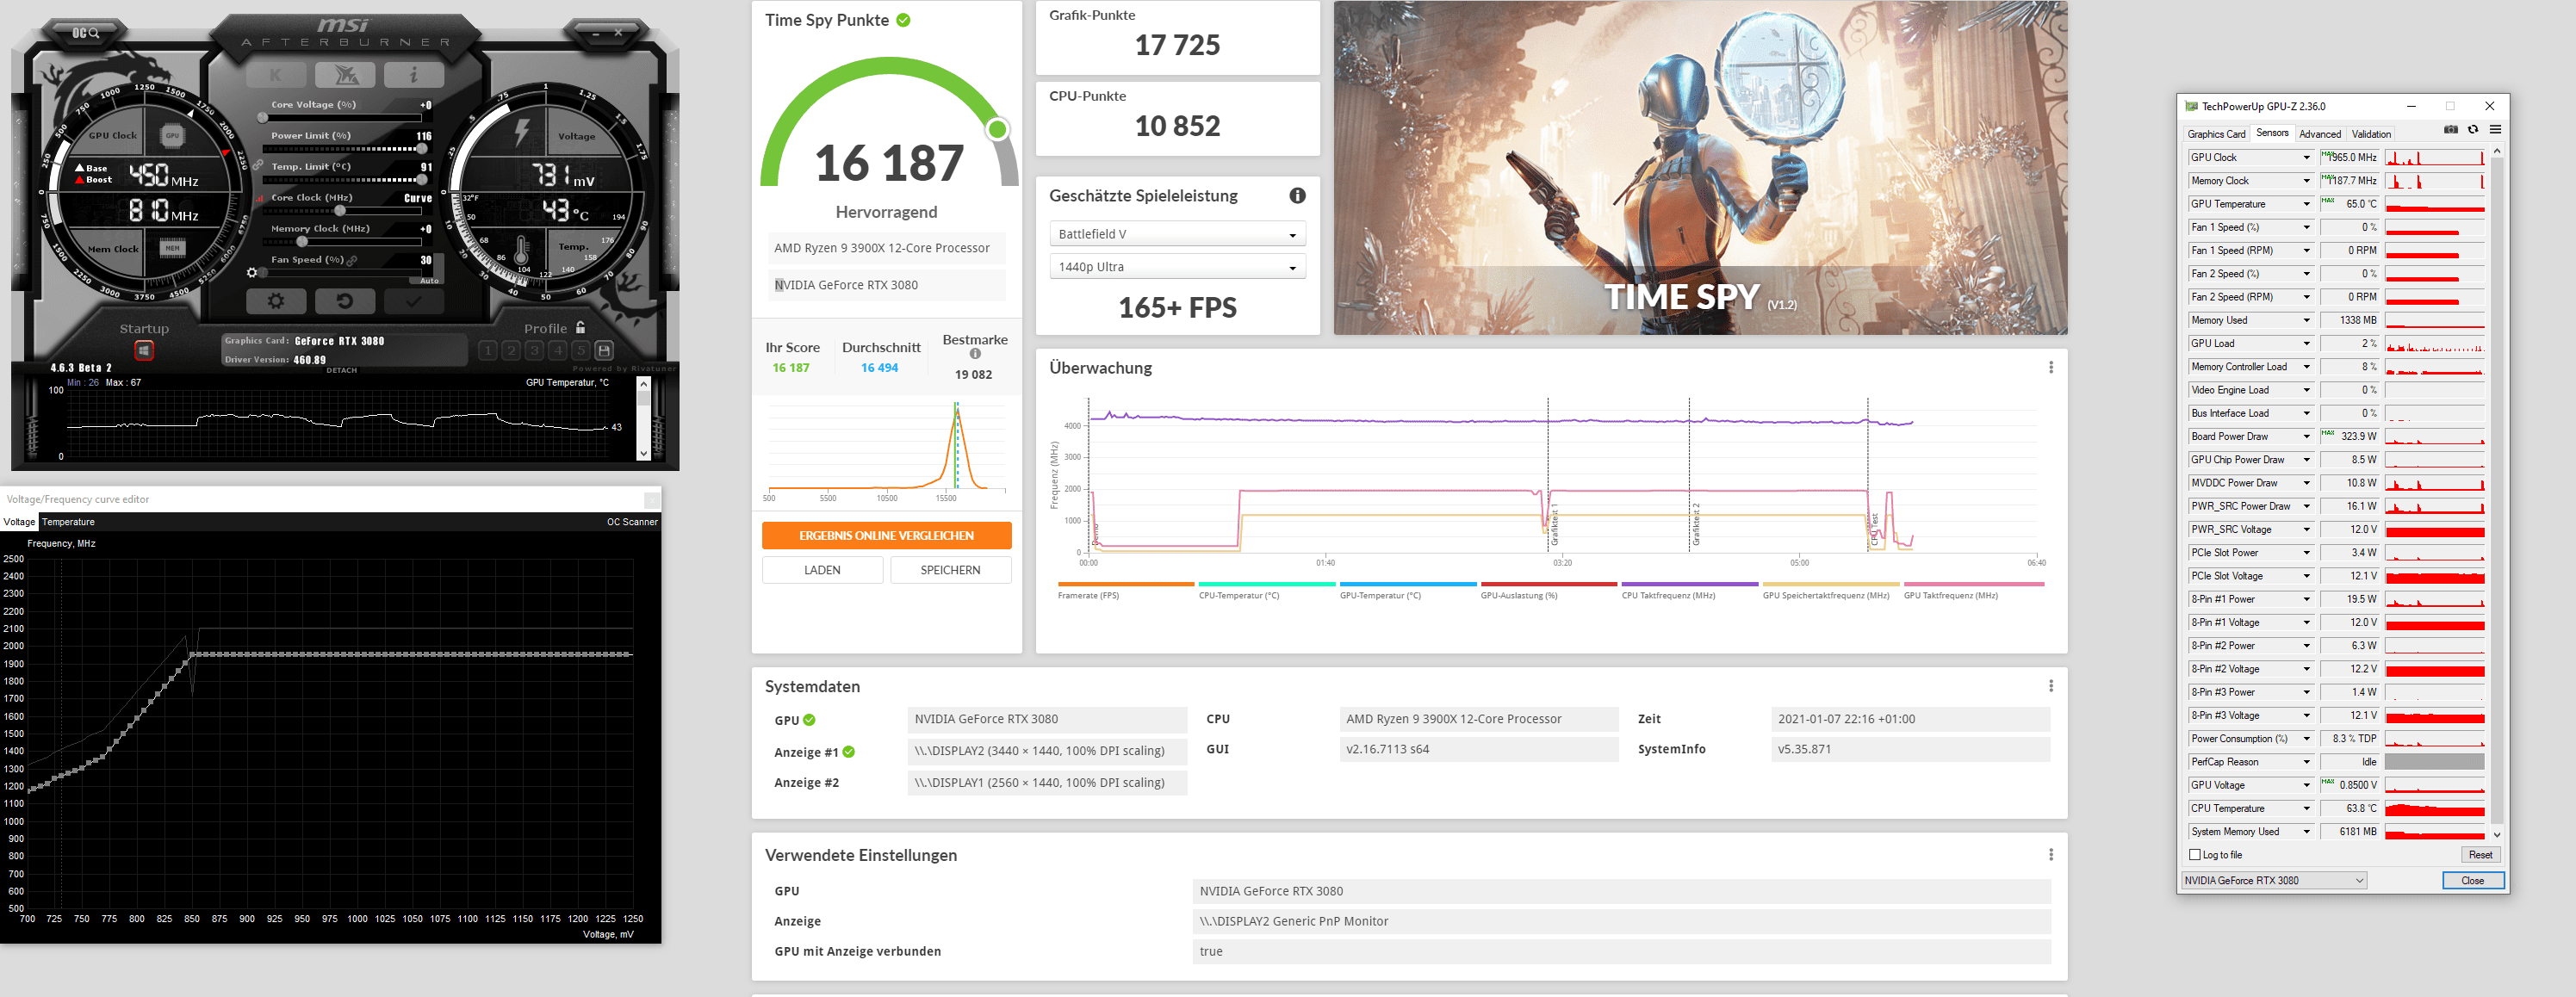Select Afterburner profile slot 3
Image resolution: width=2576 pixels, height=997 pixels.
[534, 350]
